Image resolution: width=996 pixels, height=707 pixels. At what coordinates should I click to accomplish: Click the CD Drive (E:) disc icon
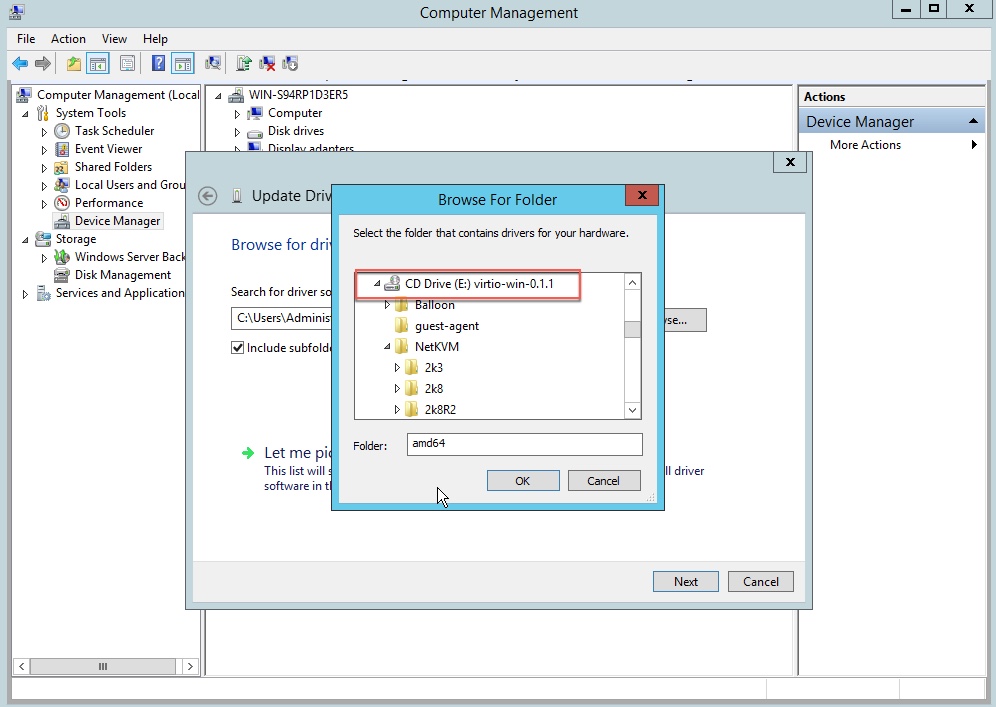pyautogui.click(x=393, y=283)
